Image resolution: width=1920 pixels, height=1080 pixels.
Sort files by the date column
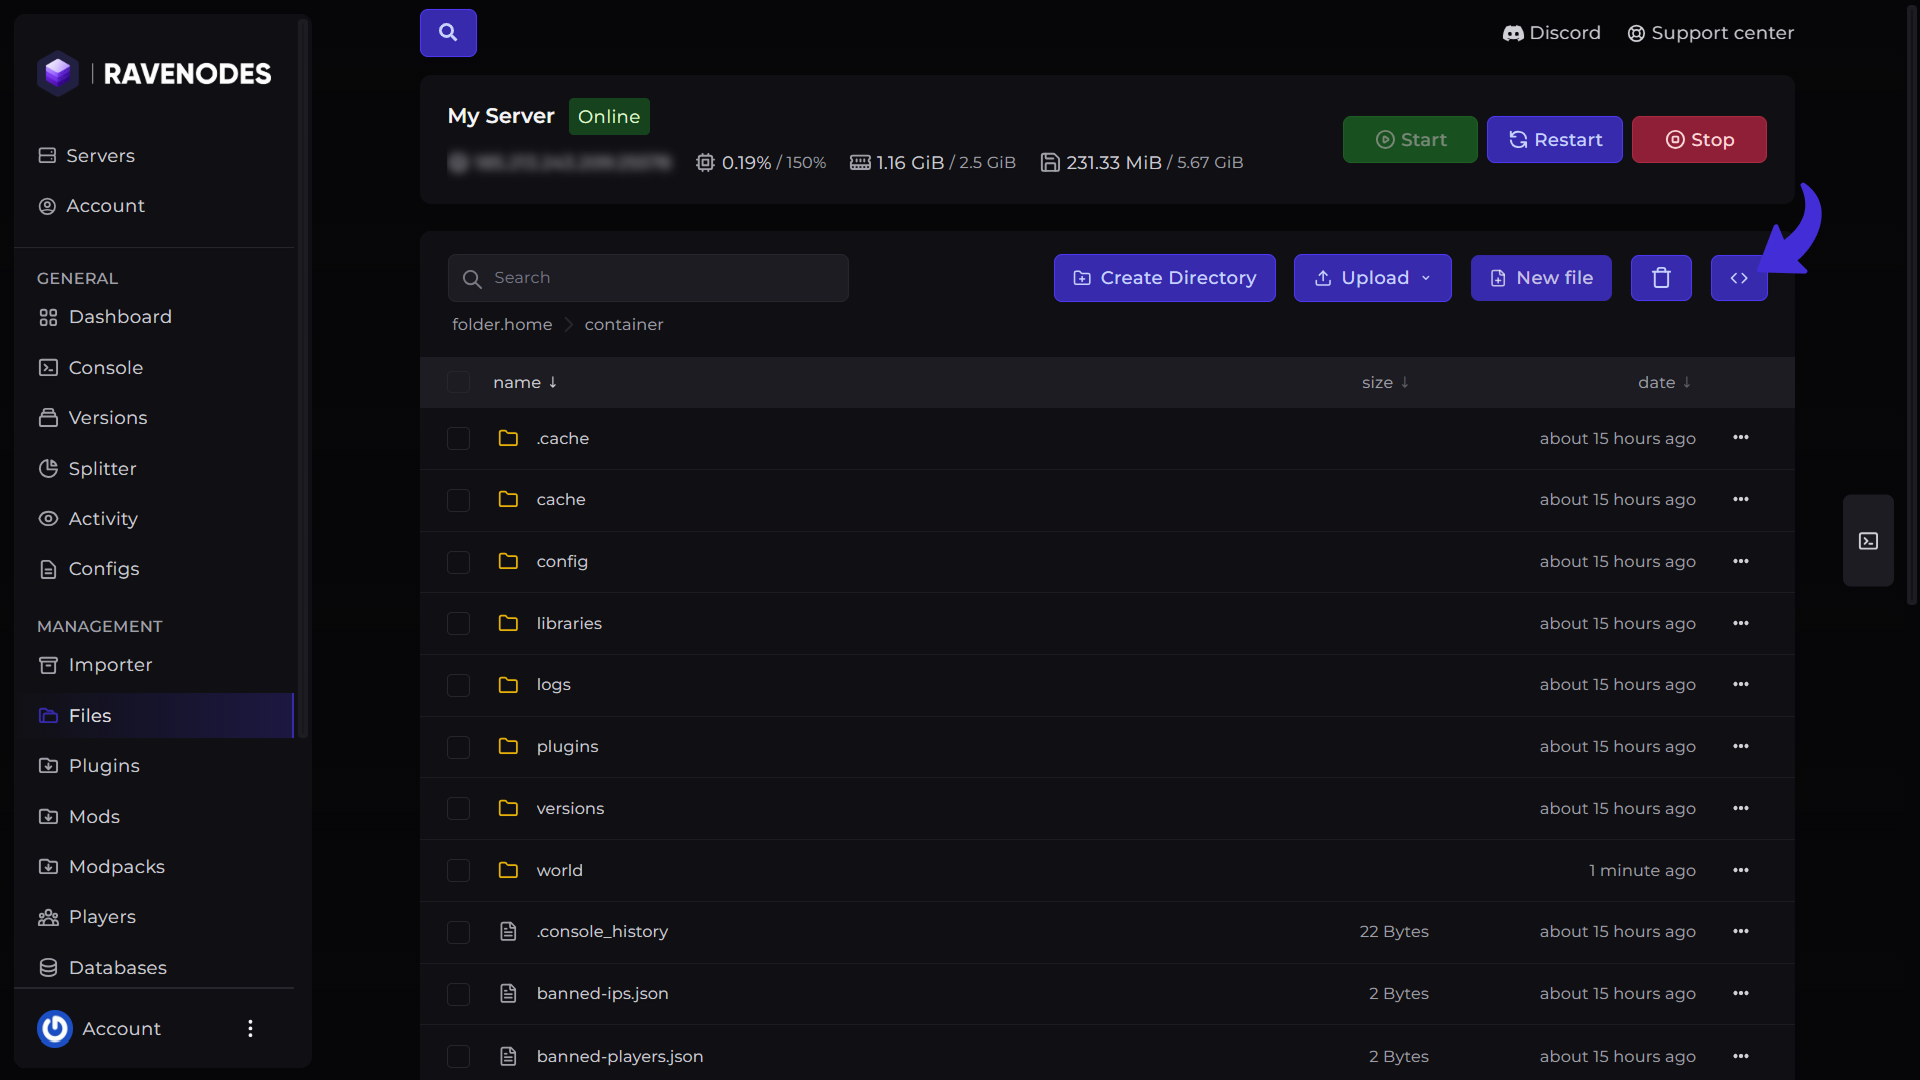tap(1664, 382)
